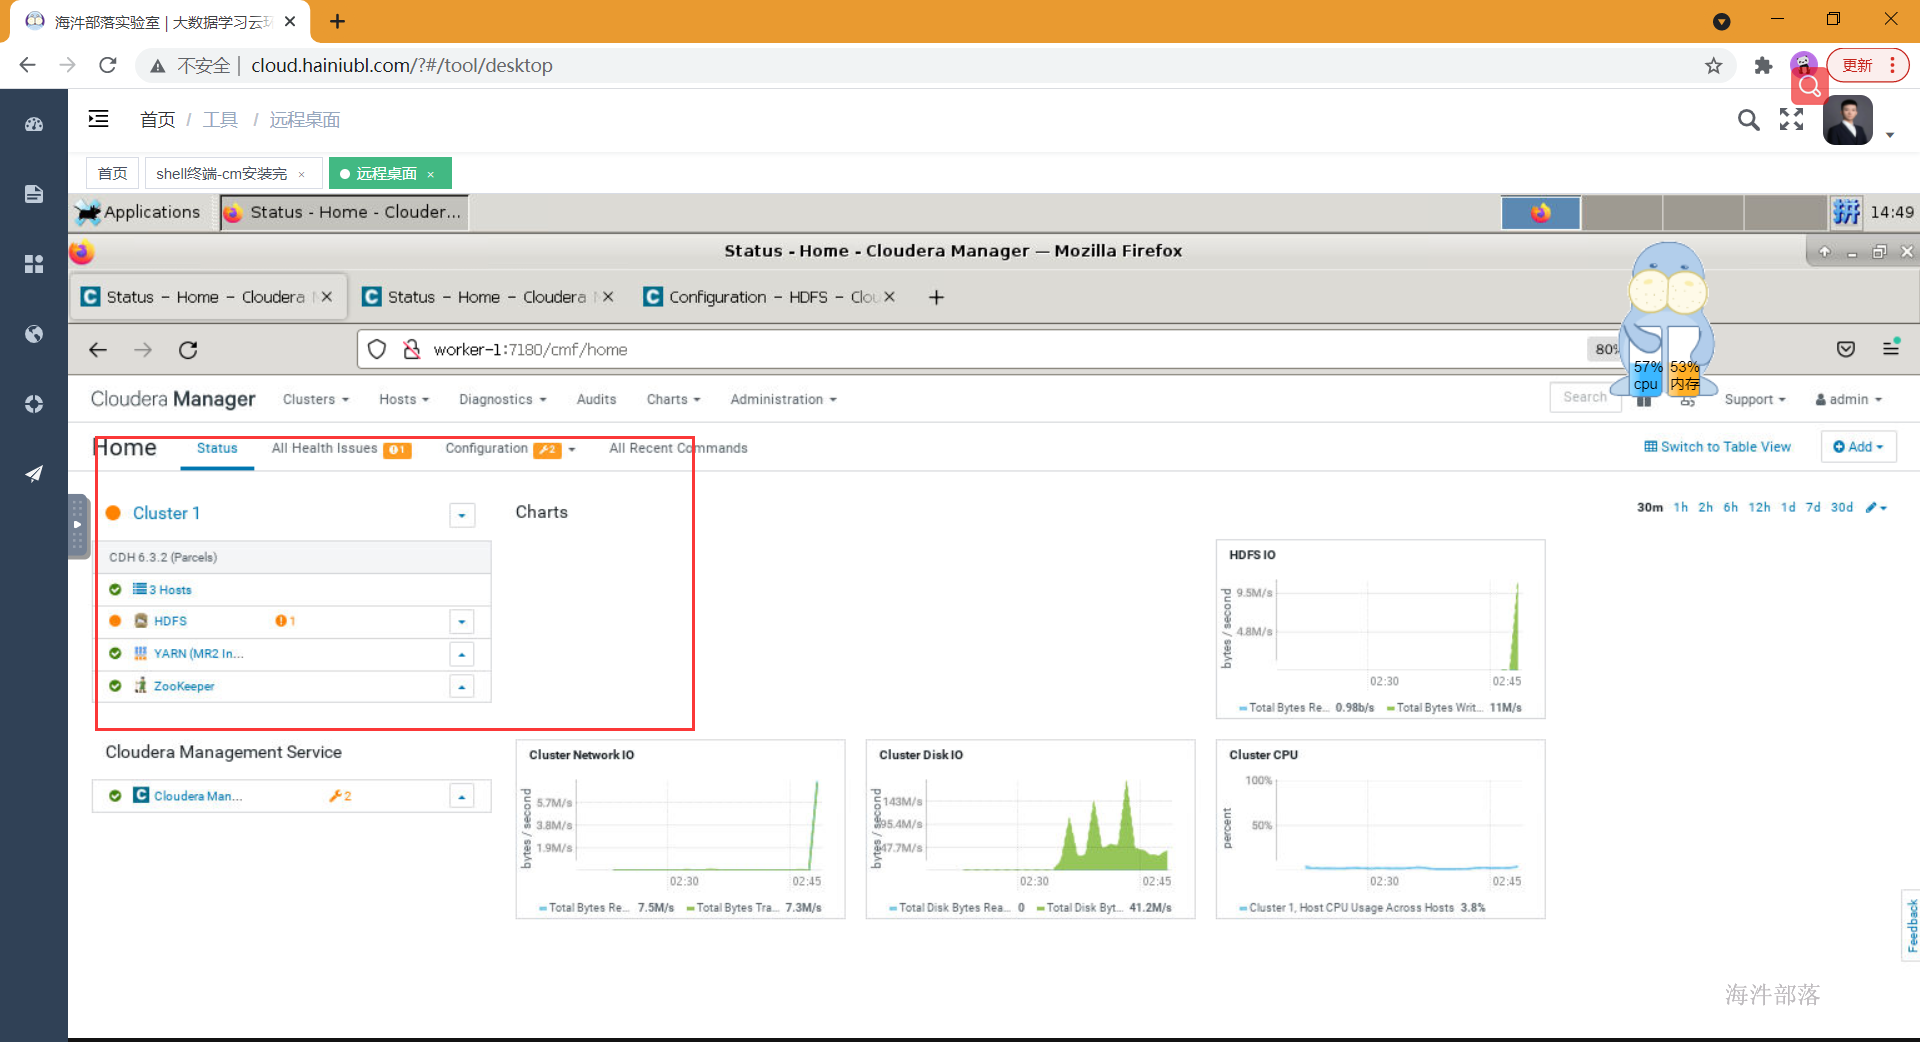Open All Health Issues tab
Image resolution: width=1920 pixels, height=1042 pixels.
tap(340, 448)
